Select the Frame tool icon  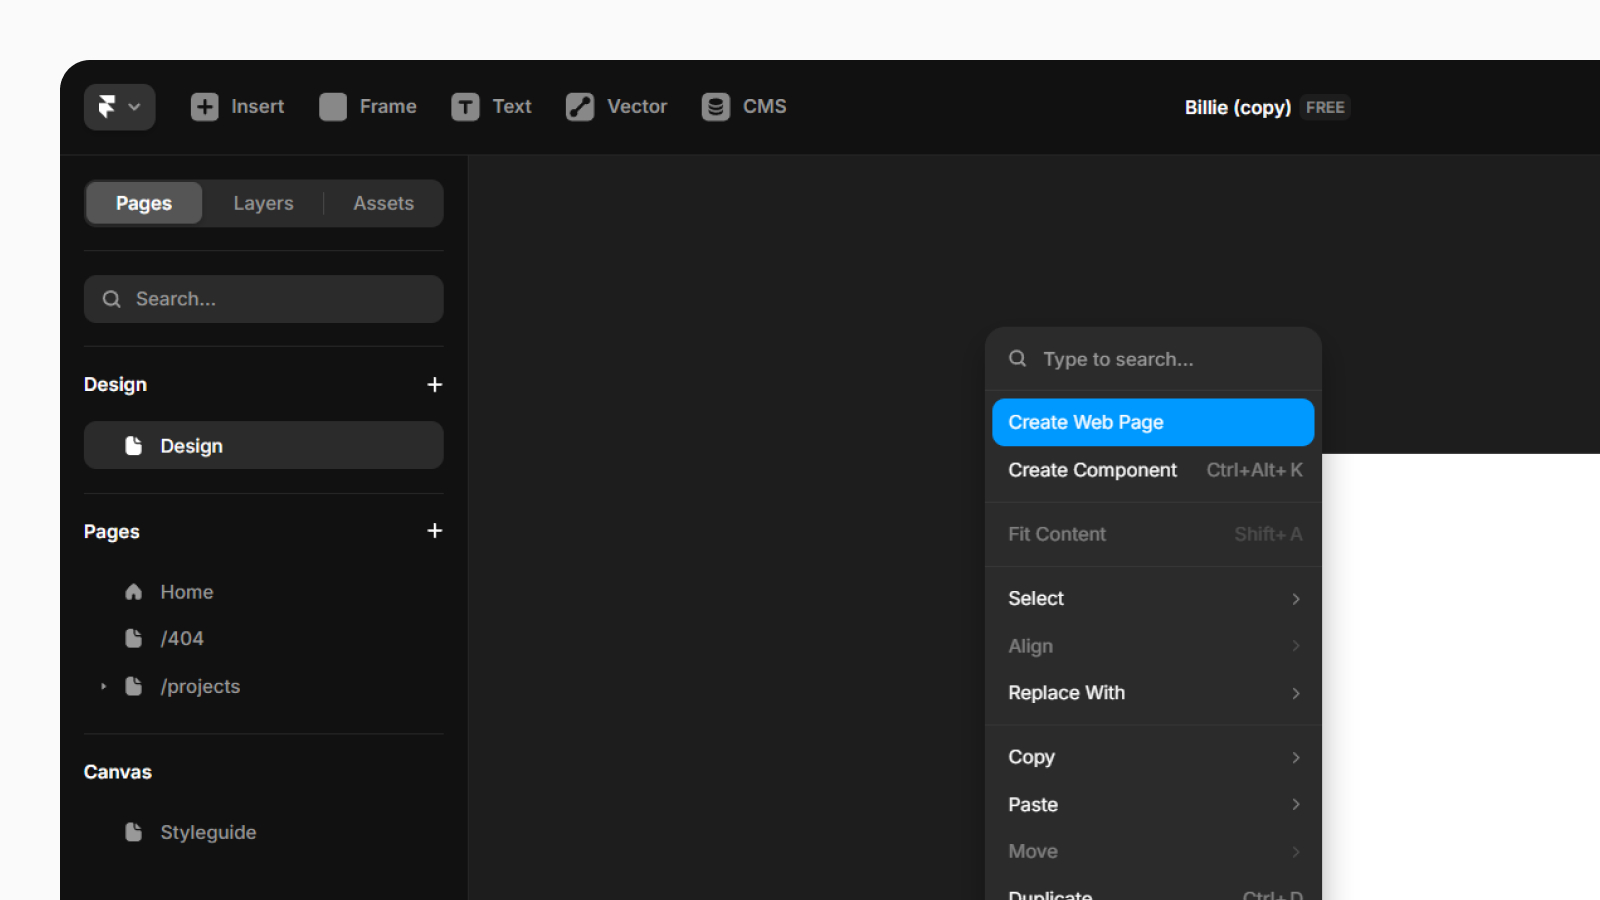pyautogui.click(x=333, y=107)
